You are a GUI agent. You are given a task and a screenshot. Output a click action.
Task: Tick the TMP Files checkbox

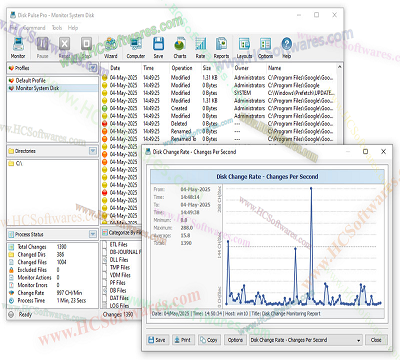click(x=104, y=268)
